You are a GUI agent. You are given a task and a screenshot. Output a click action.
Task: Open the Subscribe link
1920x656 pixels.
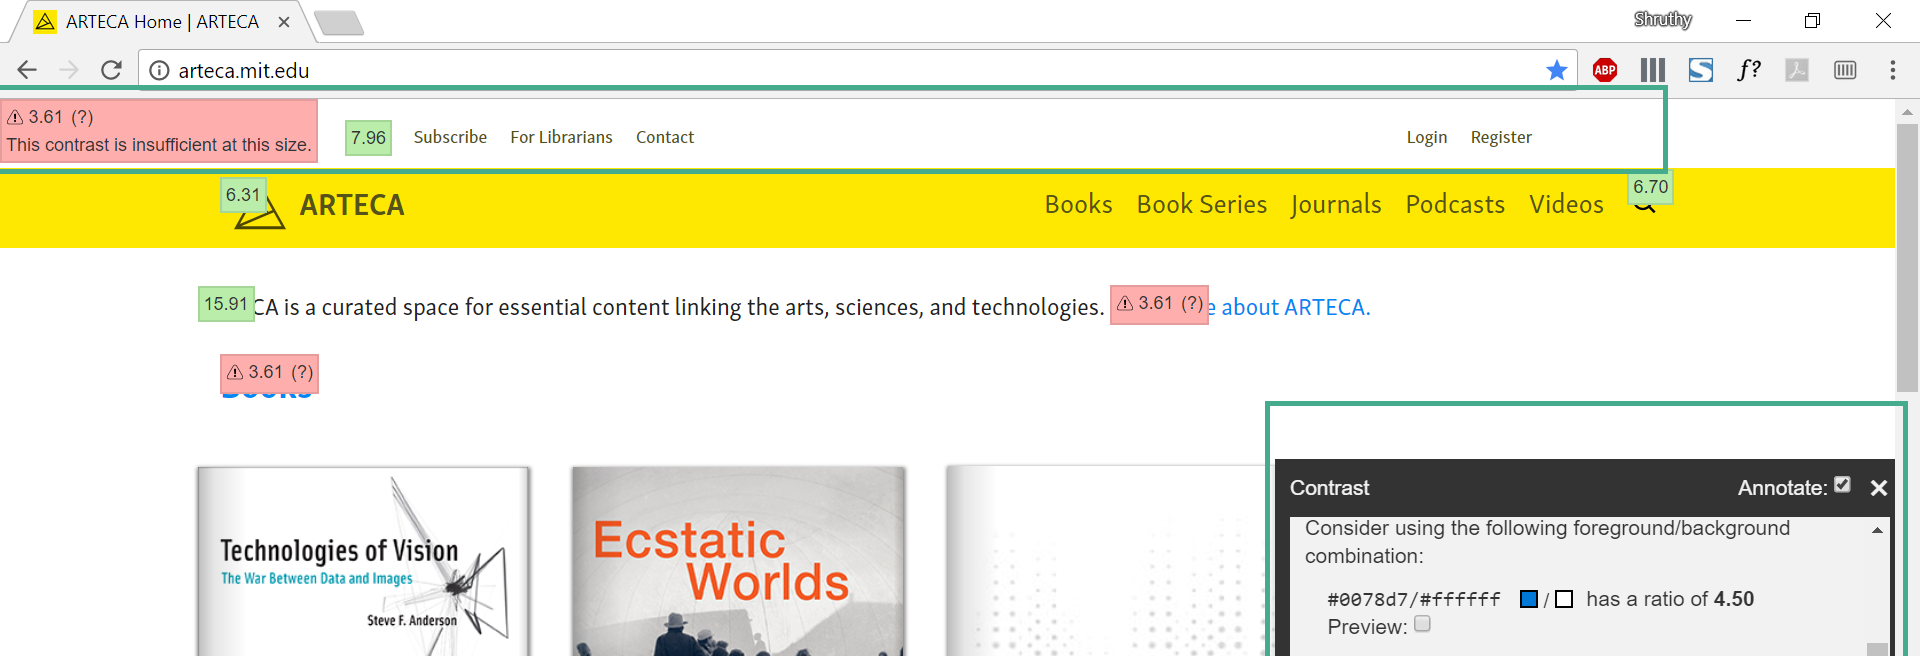[x=450, y=137]
